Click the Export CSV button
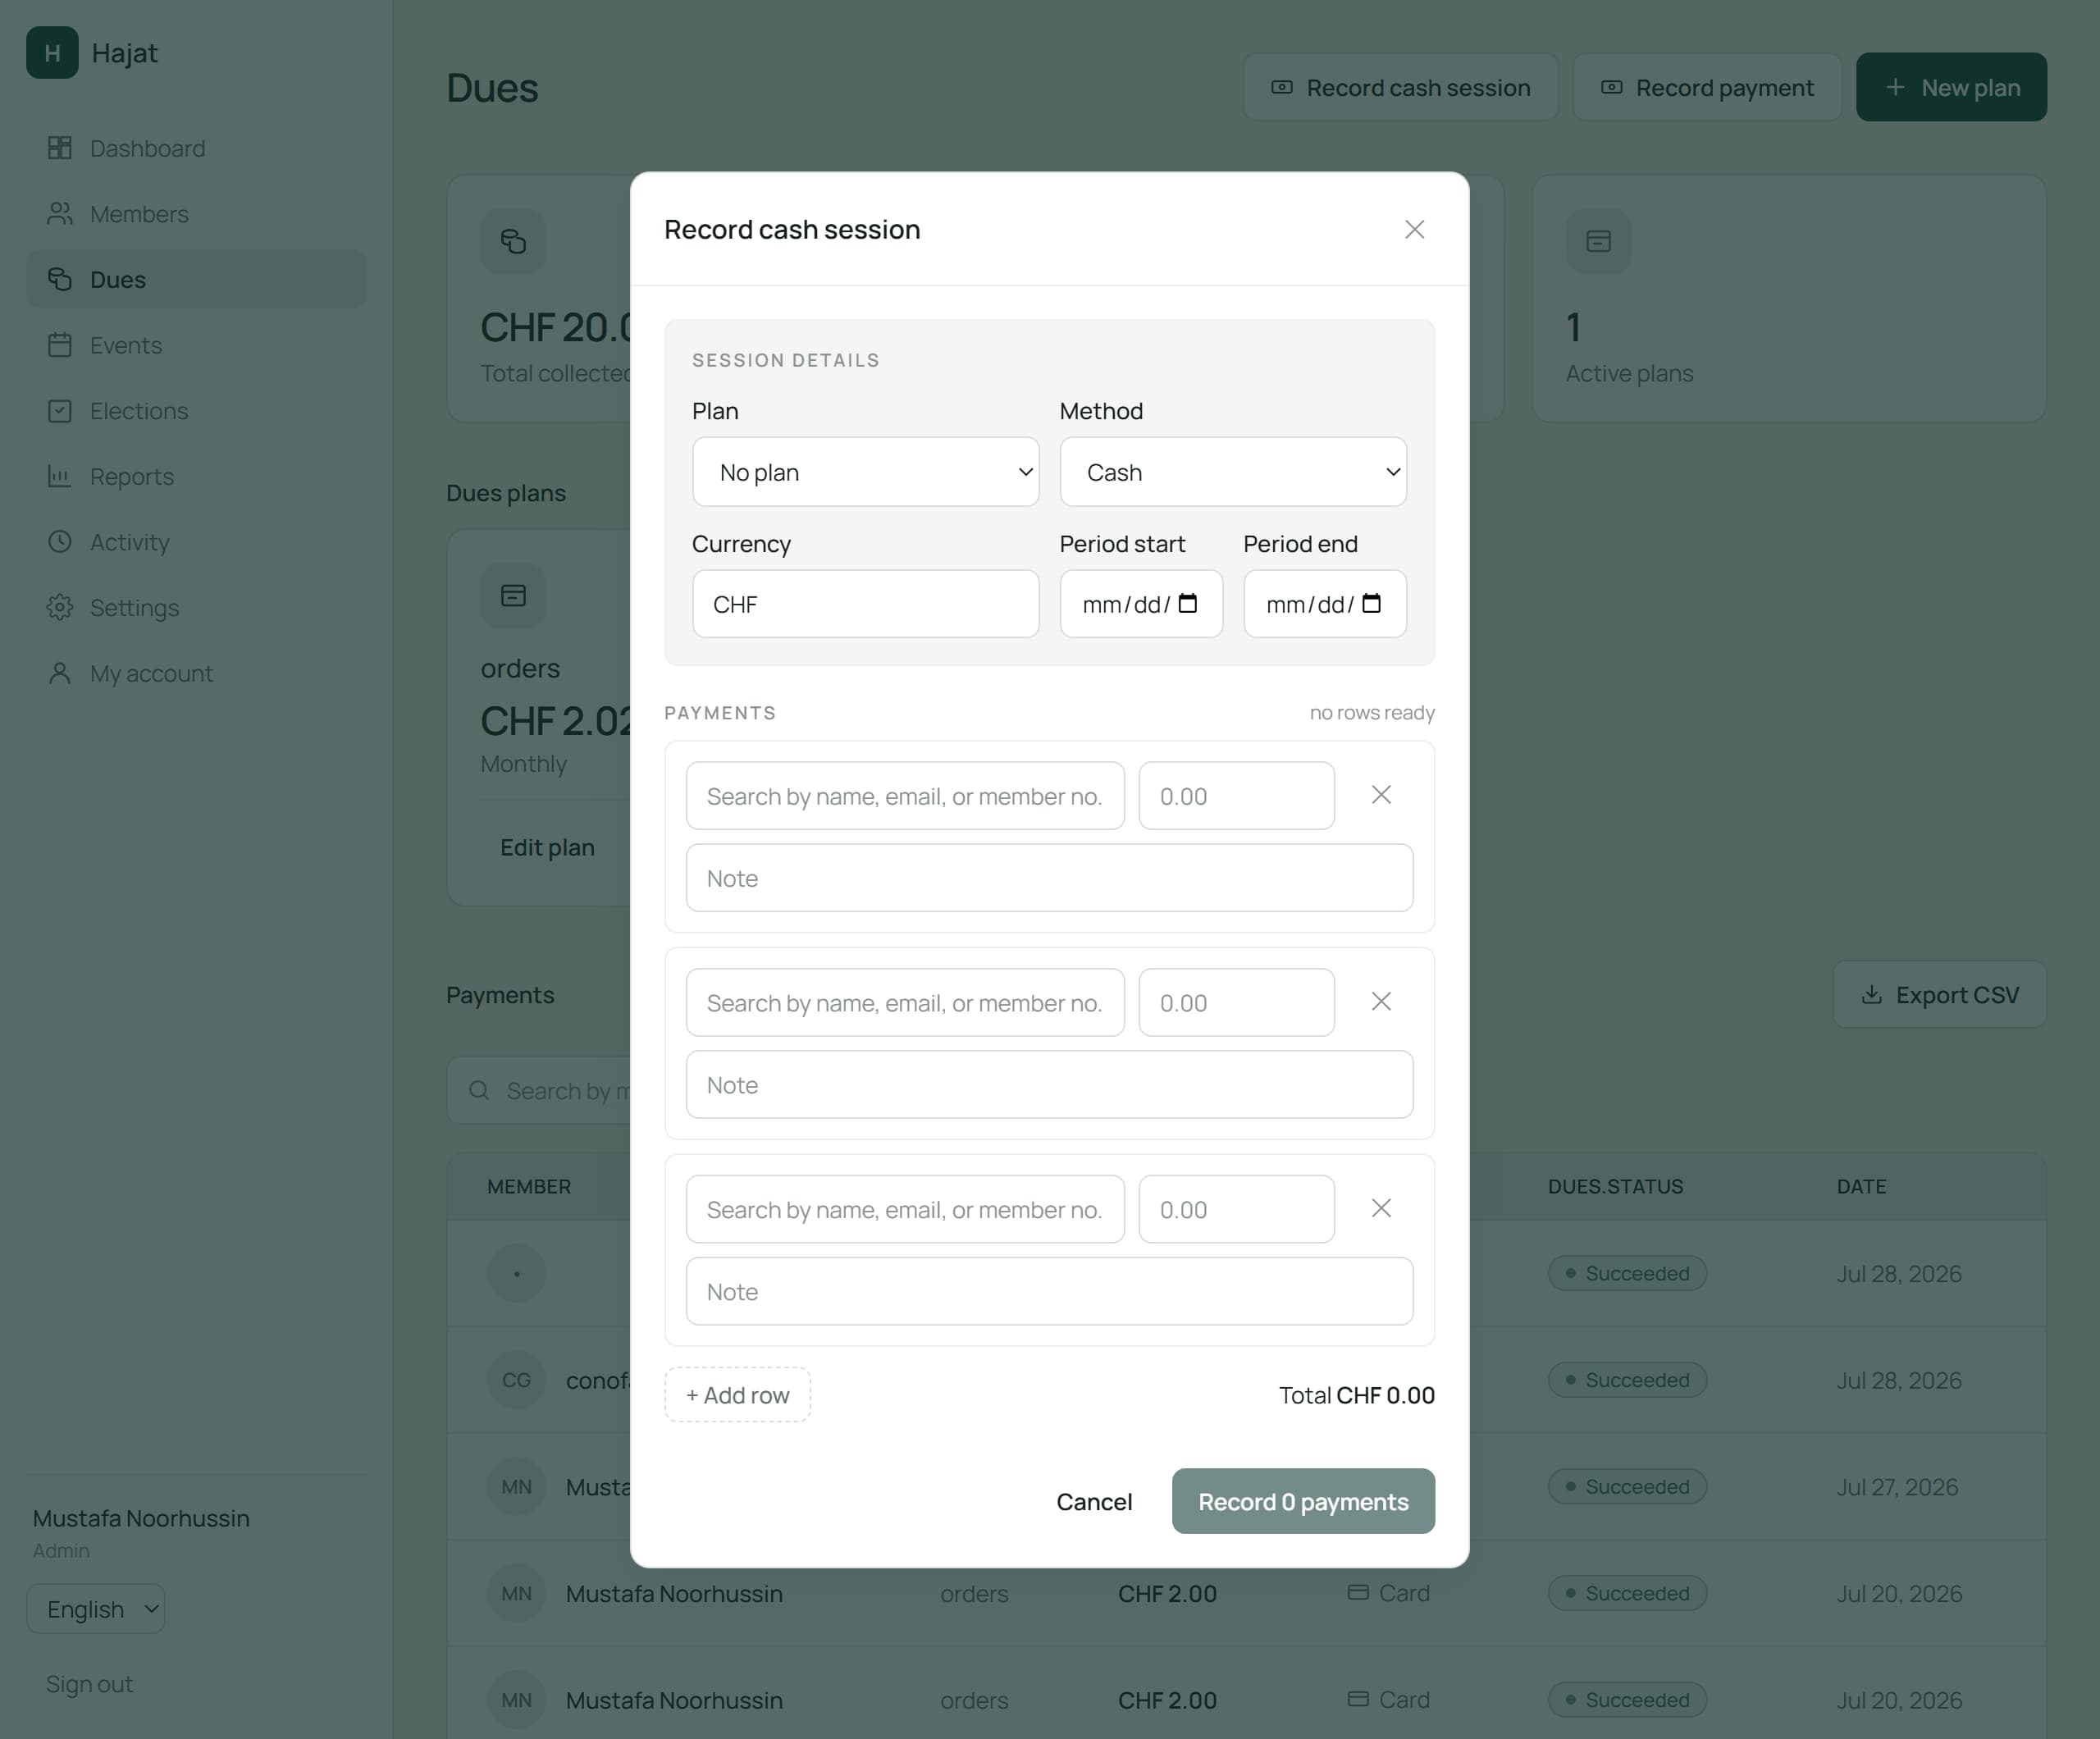2100x1739 pixels. point(1939,995)
